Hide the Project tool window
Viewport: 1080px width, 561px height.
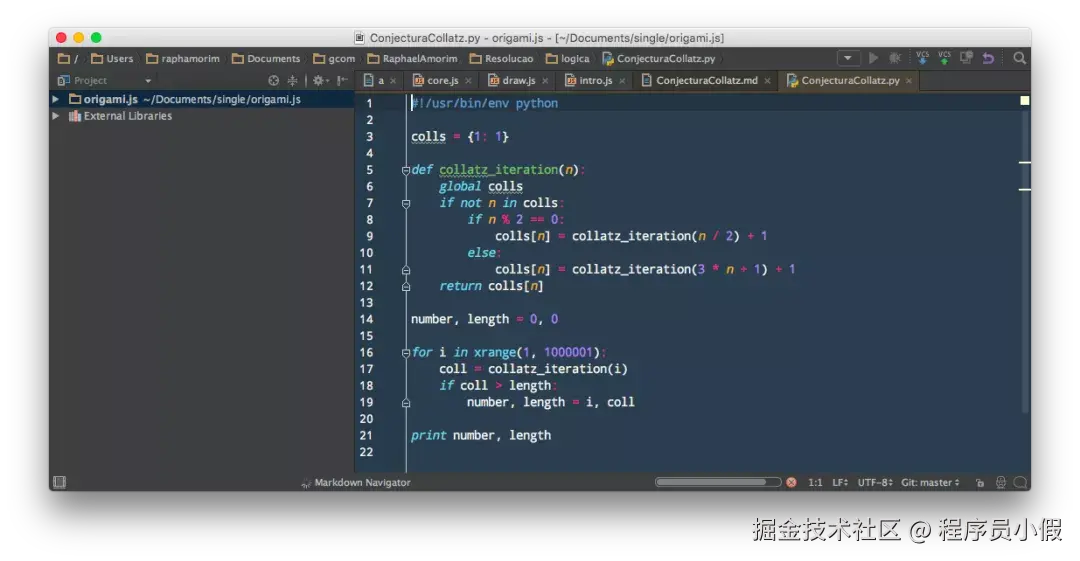[x=342, y=81]
